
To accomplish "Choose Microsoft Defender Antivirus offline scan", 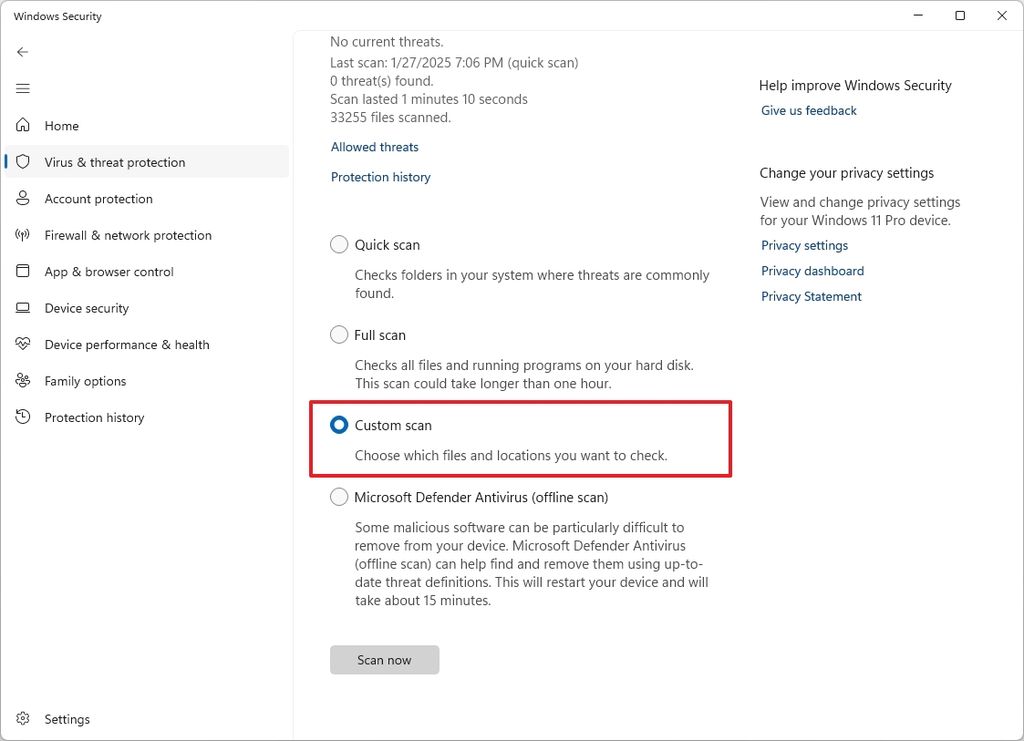I will click(x=338, y=497).
